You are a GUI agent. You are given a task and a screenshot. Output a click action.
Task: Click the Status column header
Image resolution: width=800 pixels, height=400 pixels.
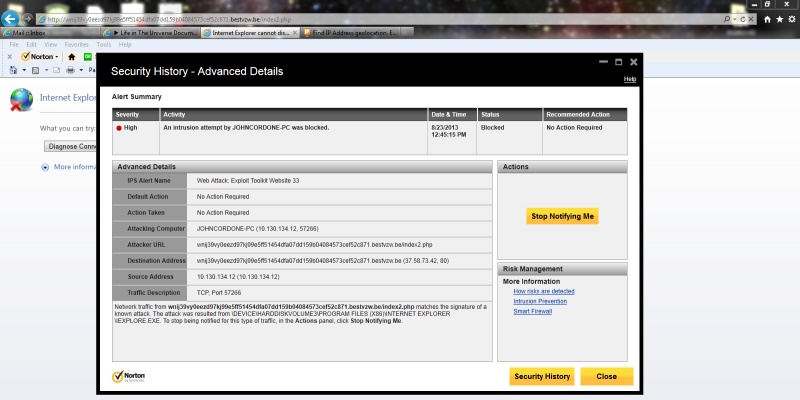(x=509, y=114)
